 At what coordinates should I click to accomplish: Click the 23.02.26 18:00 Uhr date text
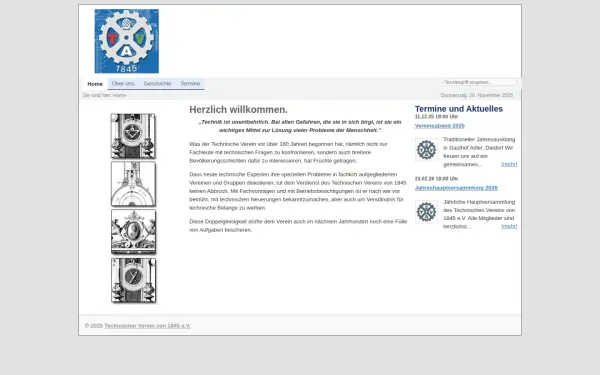tap(436, 179)
